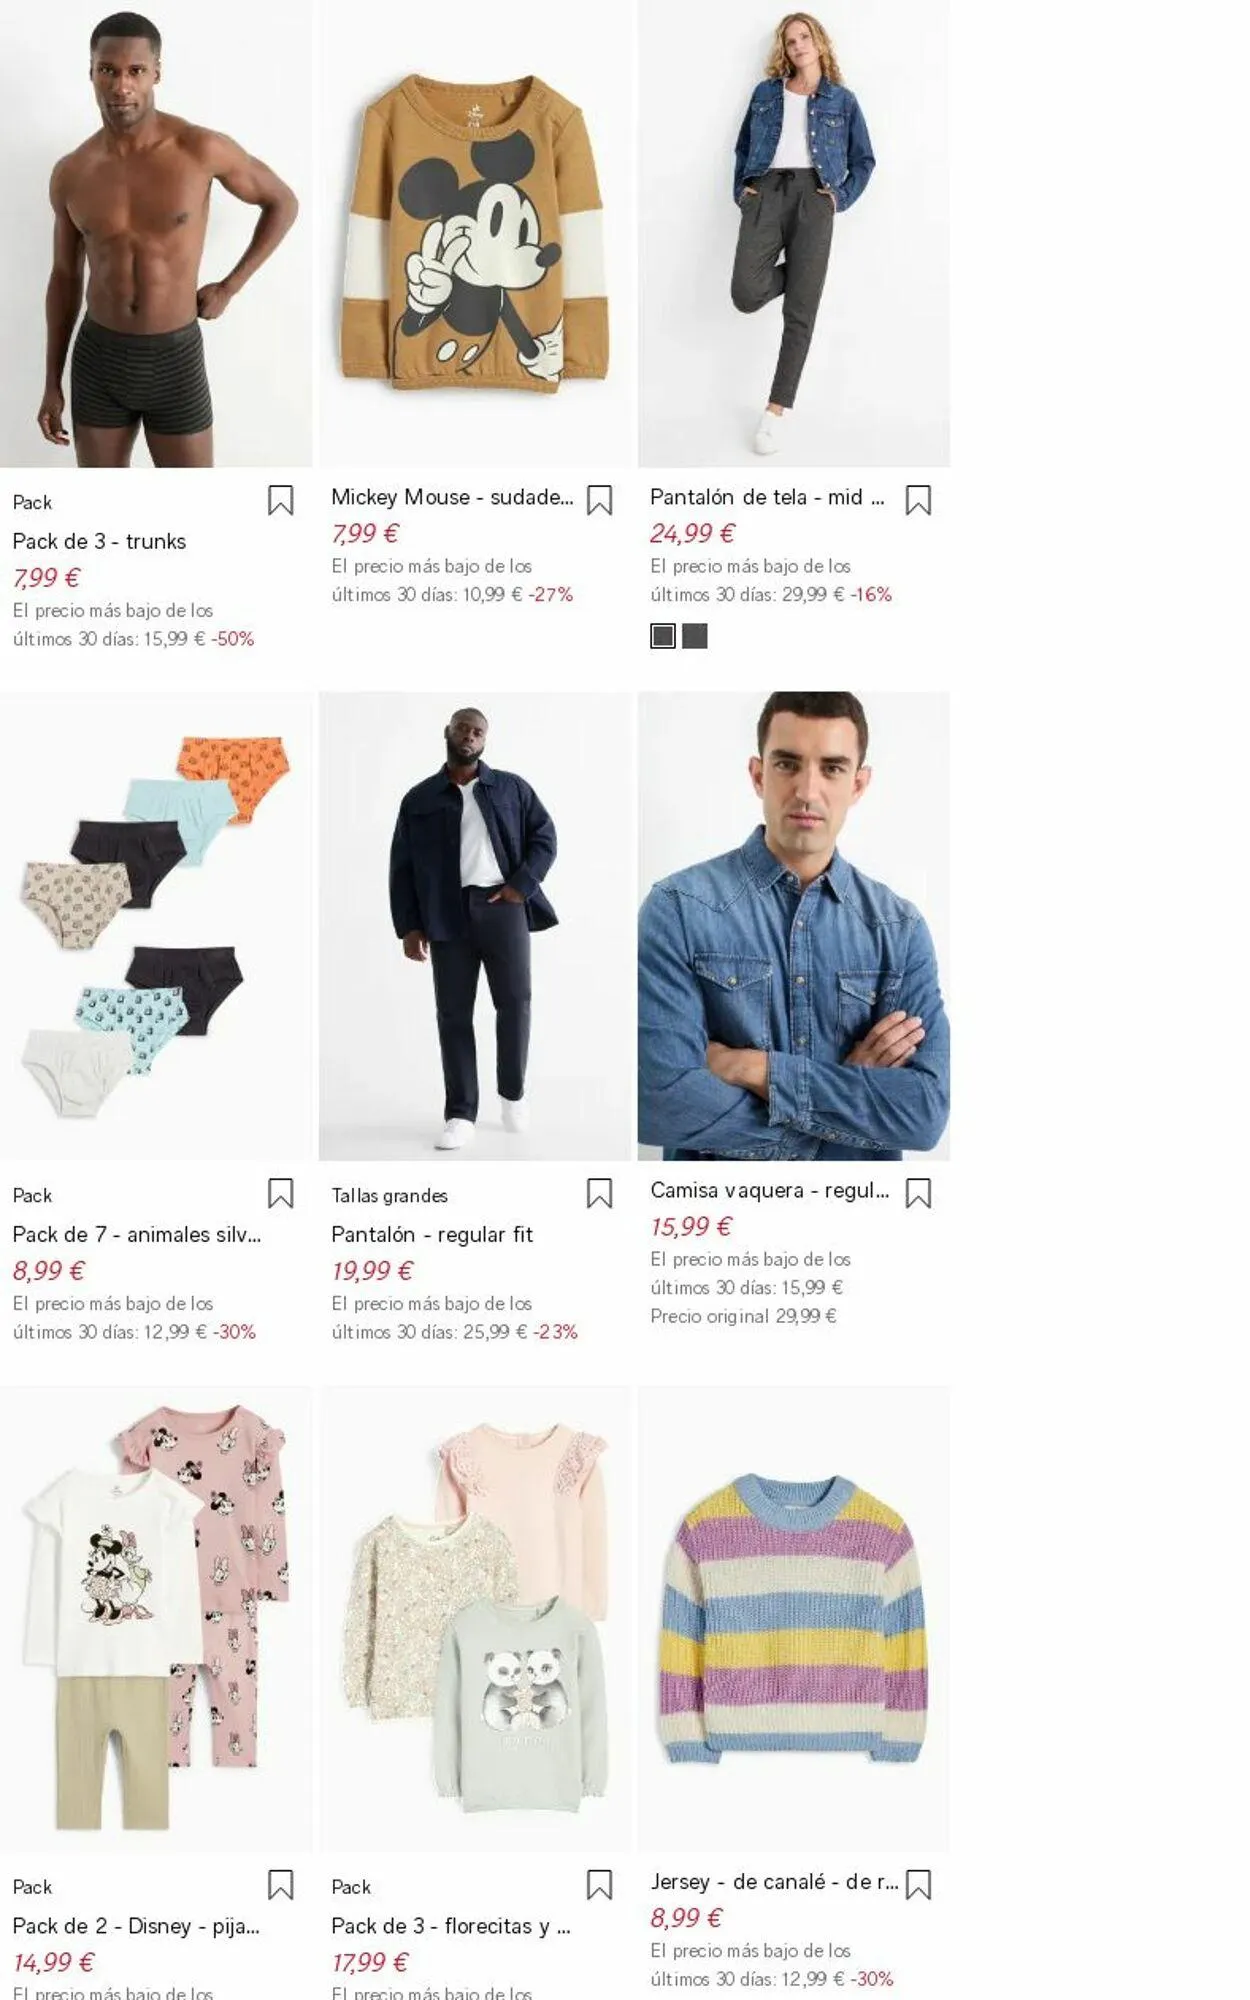1250x2000 pixels.
Task: View the Mickey Mouse sweatshirt image
Action: pos(475,234)
